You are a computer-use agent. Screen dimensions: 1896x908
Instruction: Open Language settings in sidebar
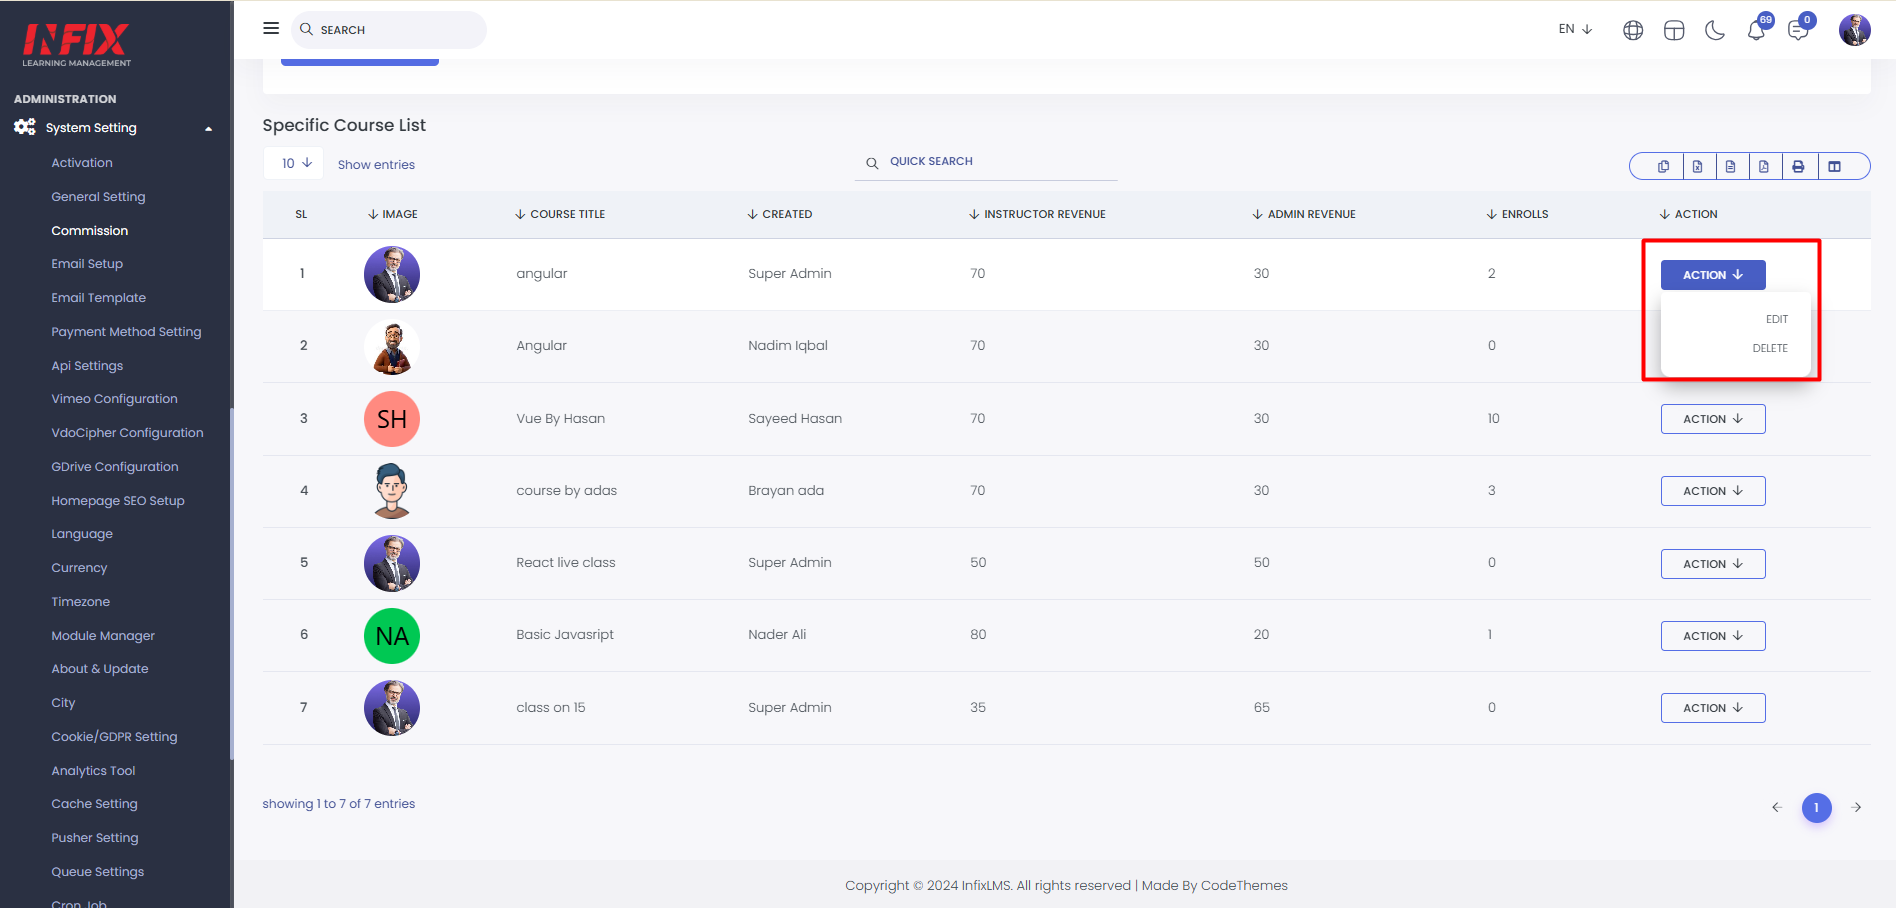coord(82,534)
